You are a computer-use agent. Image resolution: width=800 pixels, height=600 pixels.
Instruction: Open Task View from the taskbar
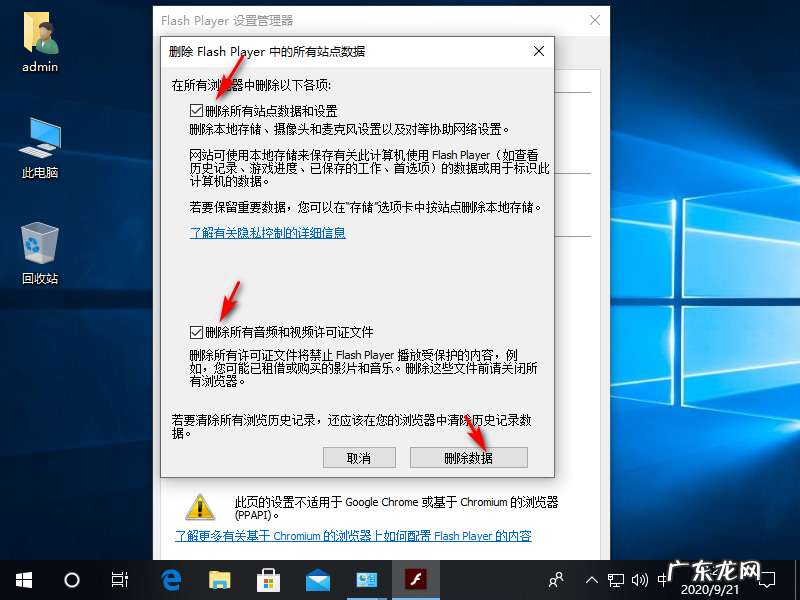pyautogui.click(x=119, y=580)
